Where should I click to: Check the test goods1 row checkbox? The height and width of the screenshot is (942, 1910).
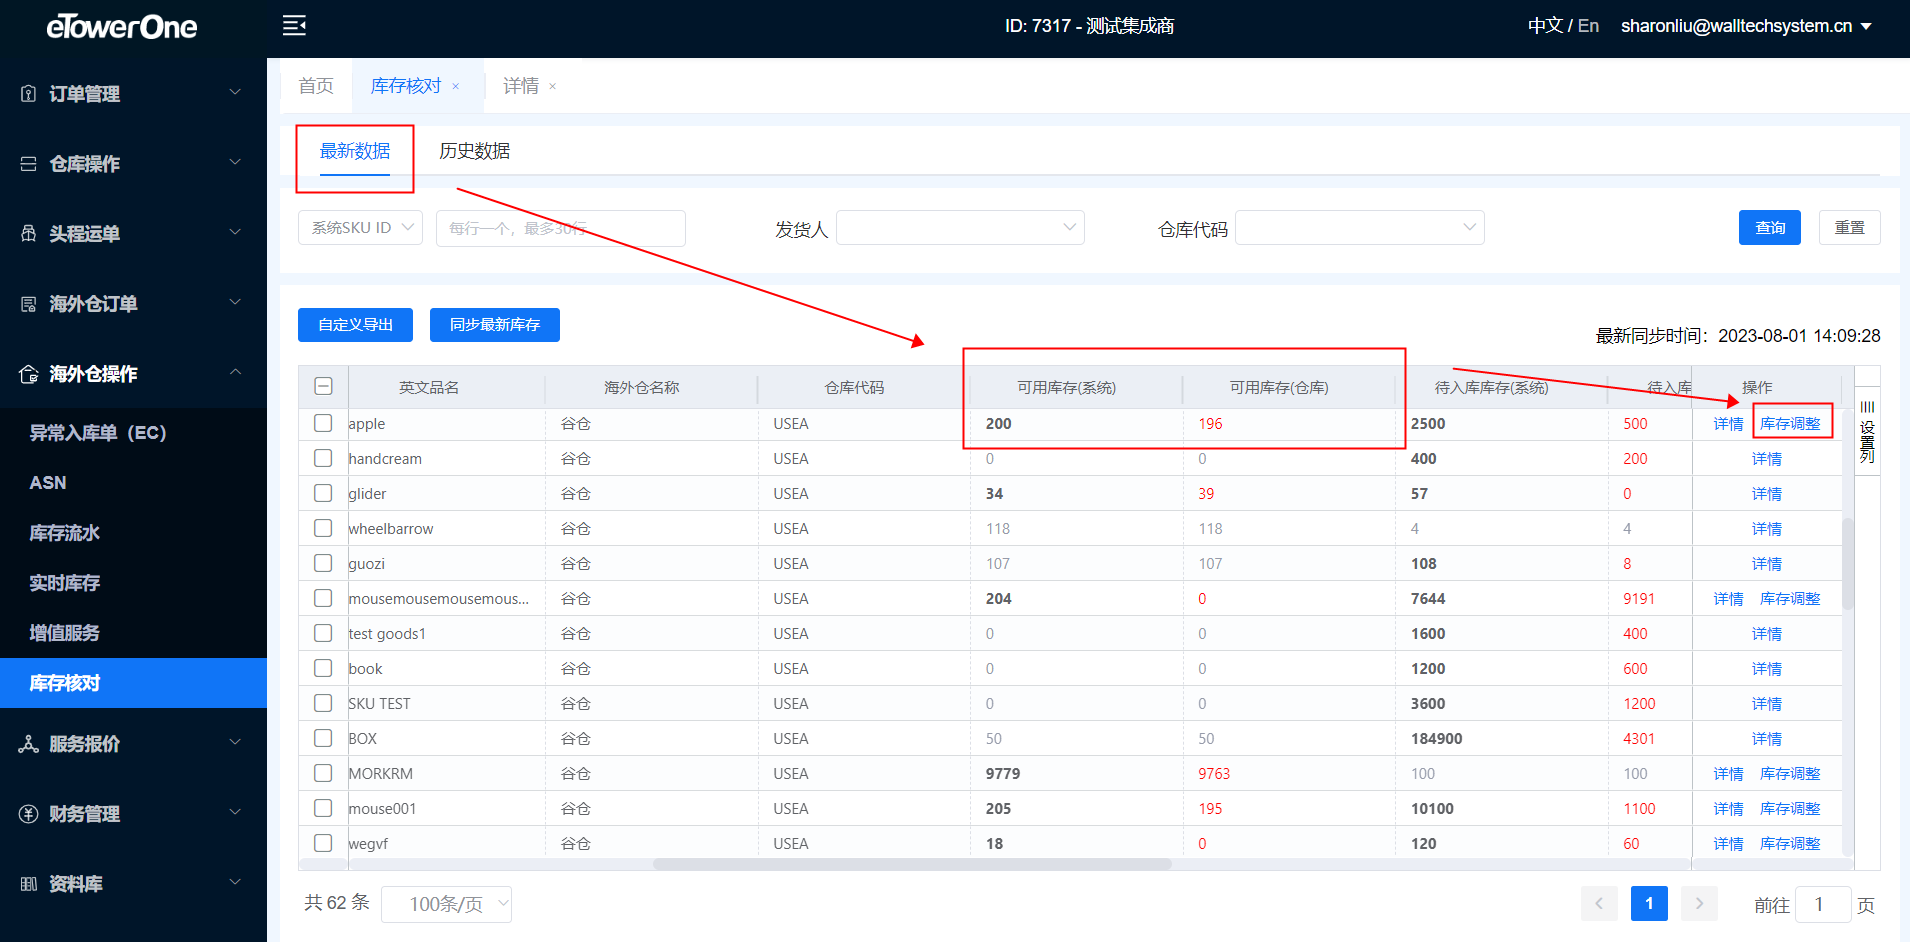(323, 633)
